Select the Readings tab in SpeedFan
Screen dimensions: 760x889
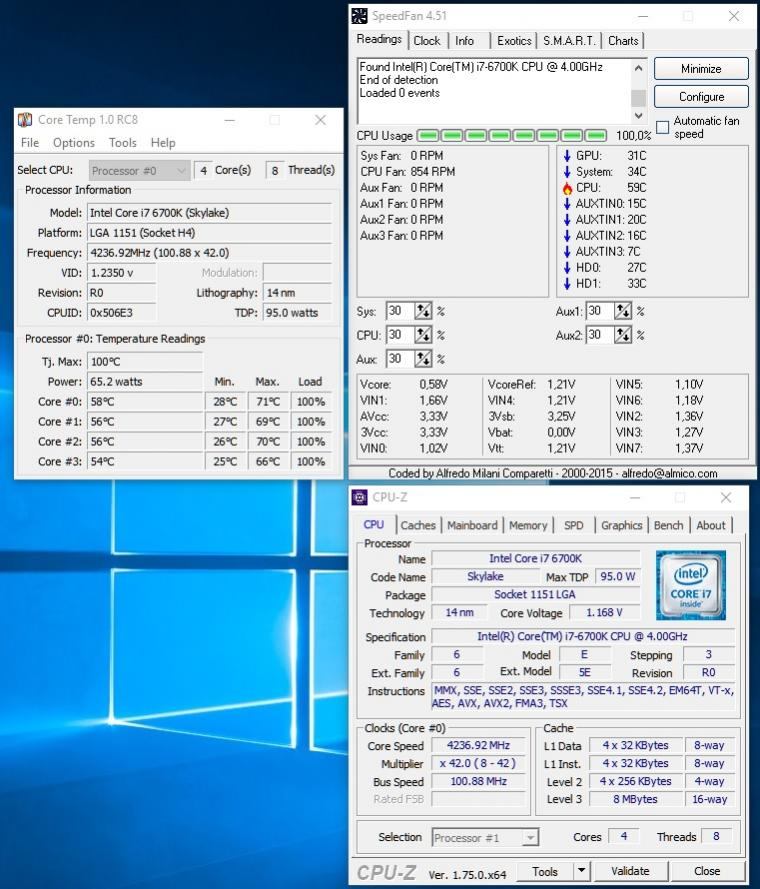click(379, 39)
